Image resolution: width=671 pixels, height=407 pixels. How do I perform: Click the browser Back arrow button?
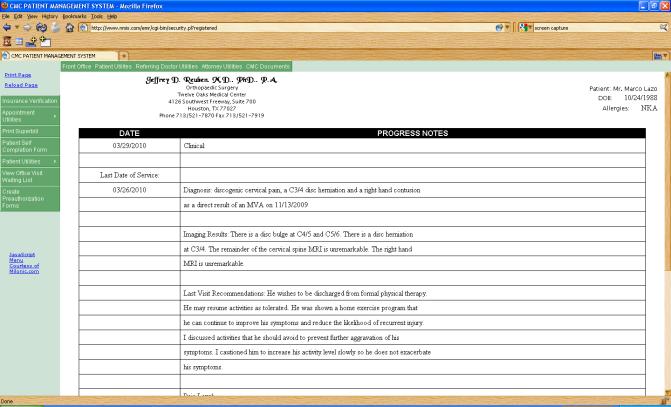point(8,28)
